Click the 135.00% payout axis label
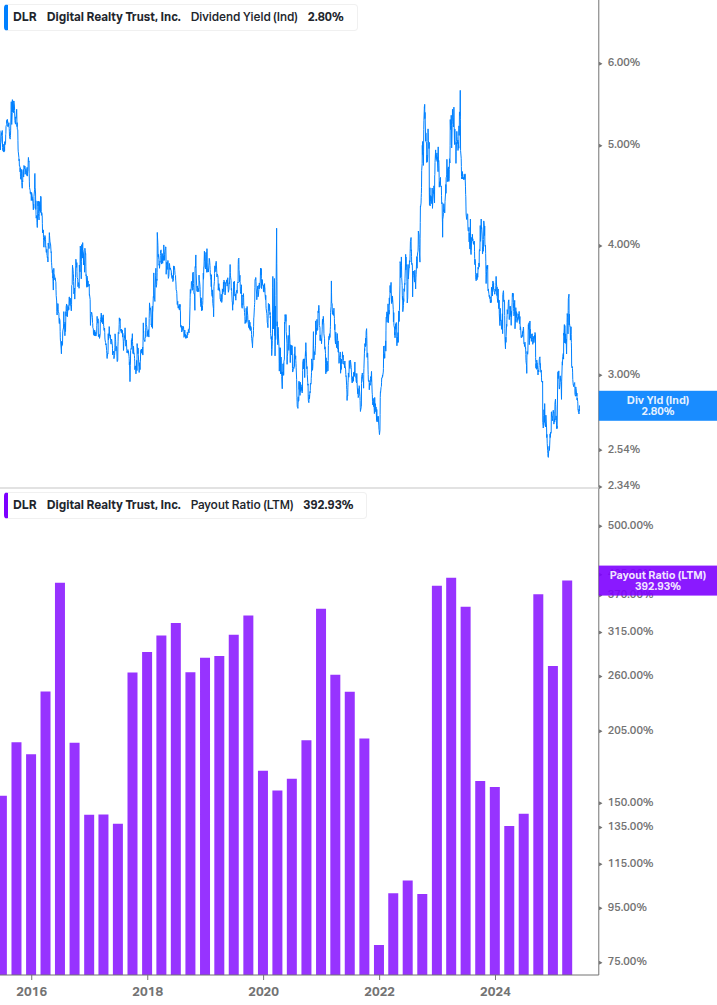This screenshot has width=717, height=1005. [630, 827]
